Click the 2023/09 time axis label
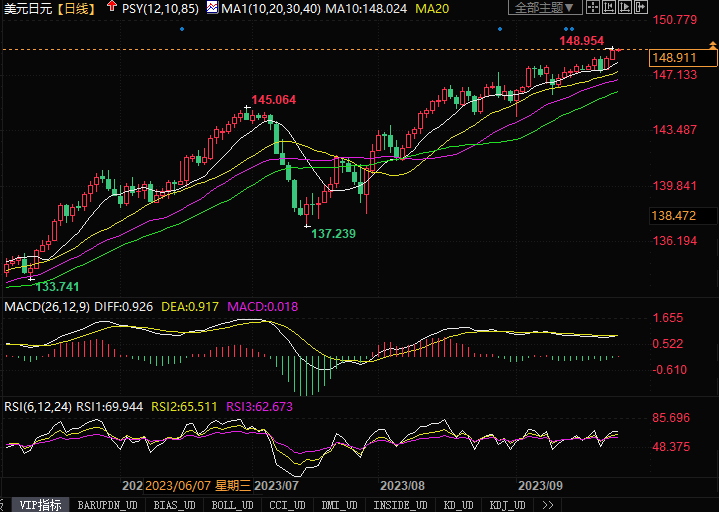 point(540,485)
